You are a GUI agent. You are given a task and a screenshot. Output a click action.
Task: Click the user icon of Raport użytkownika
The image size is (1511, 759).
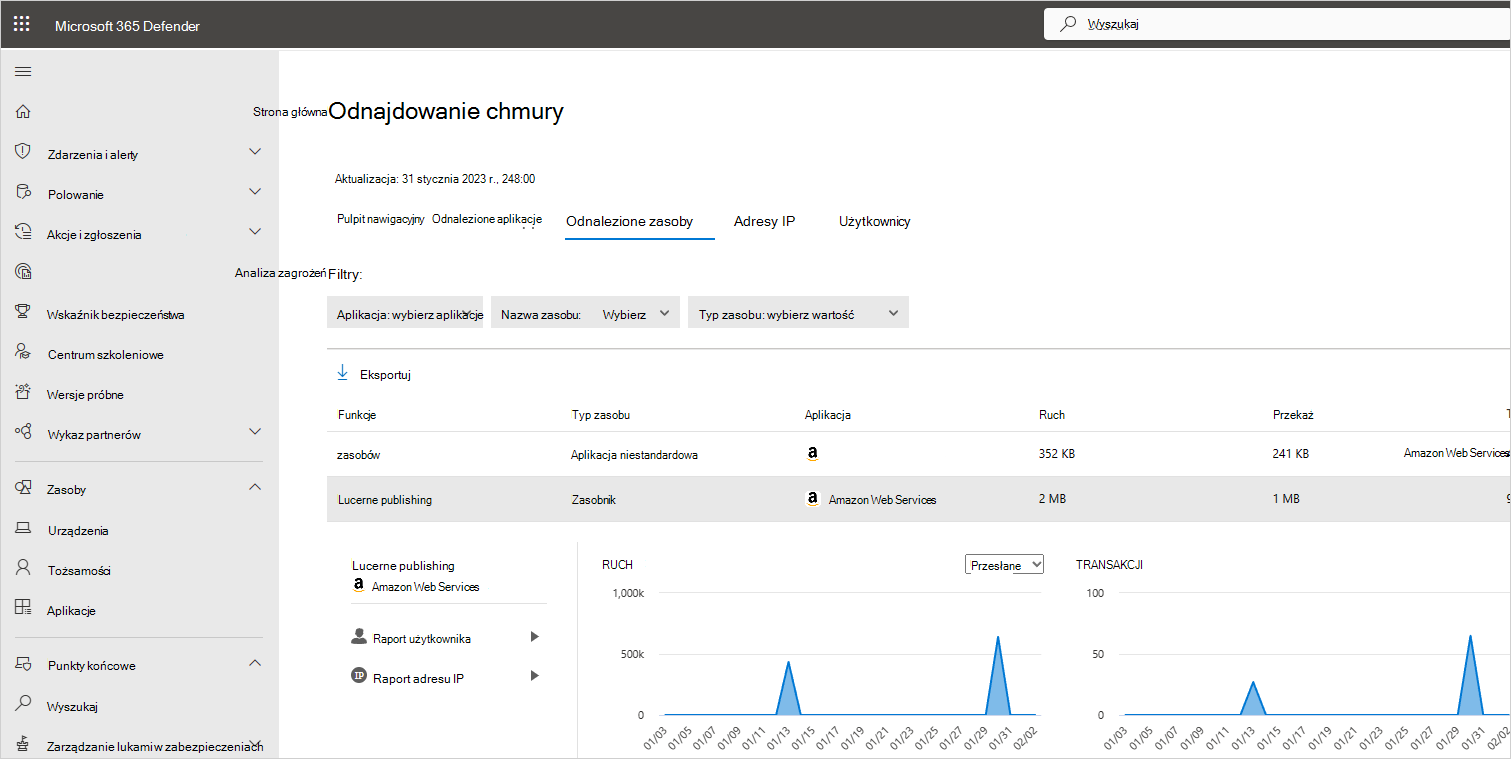coord(359,636)
